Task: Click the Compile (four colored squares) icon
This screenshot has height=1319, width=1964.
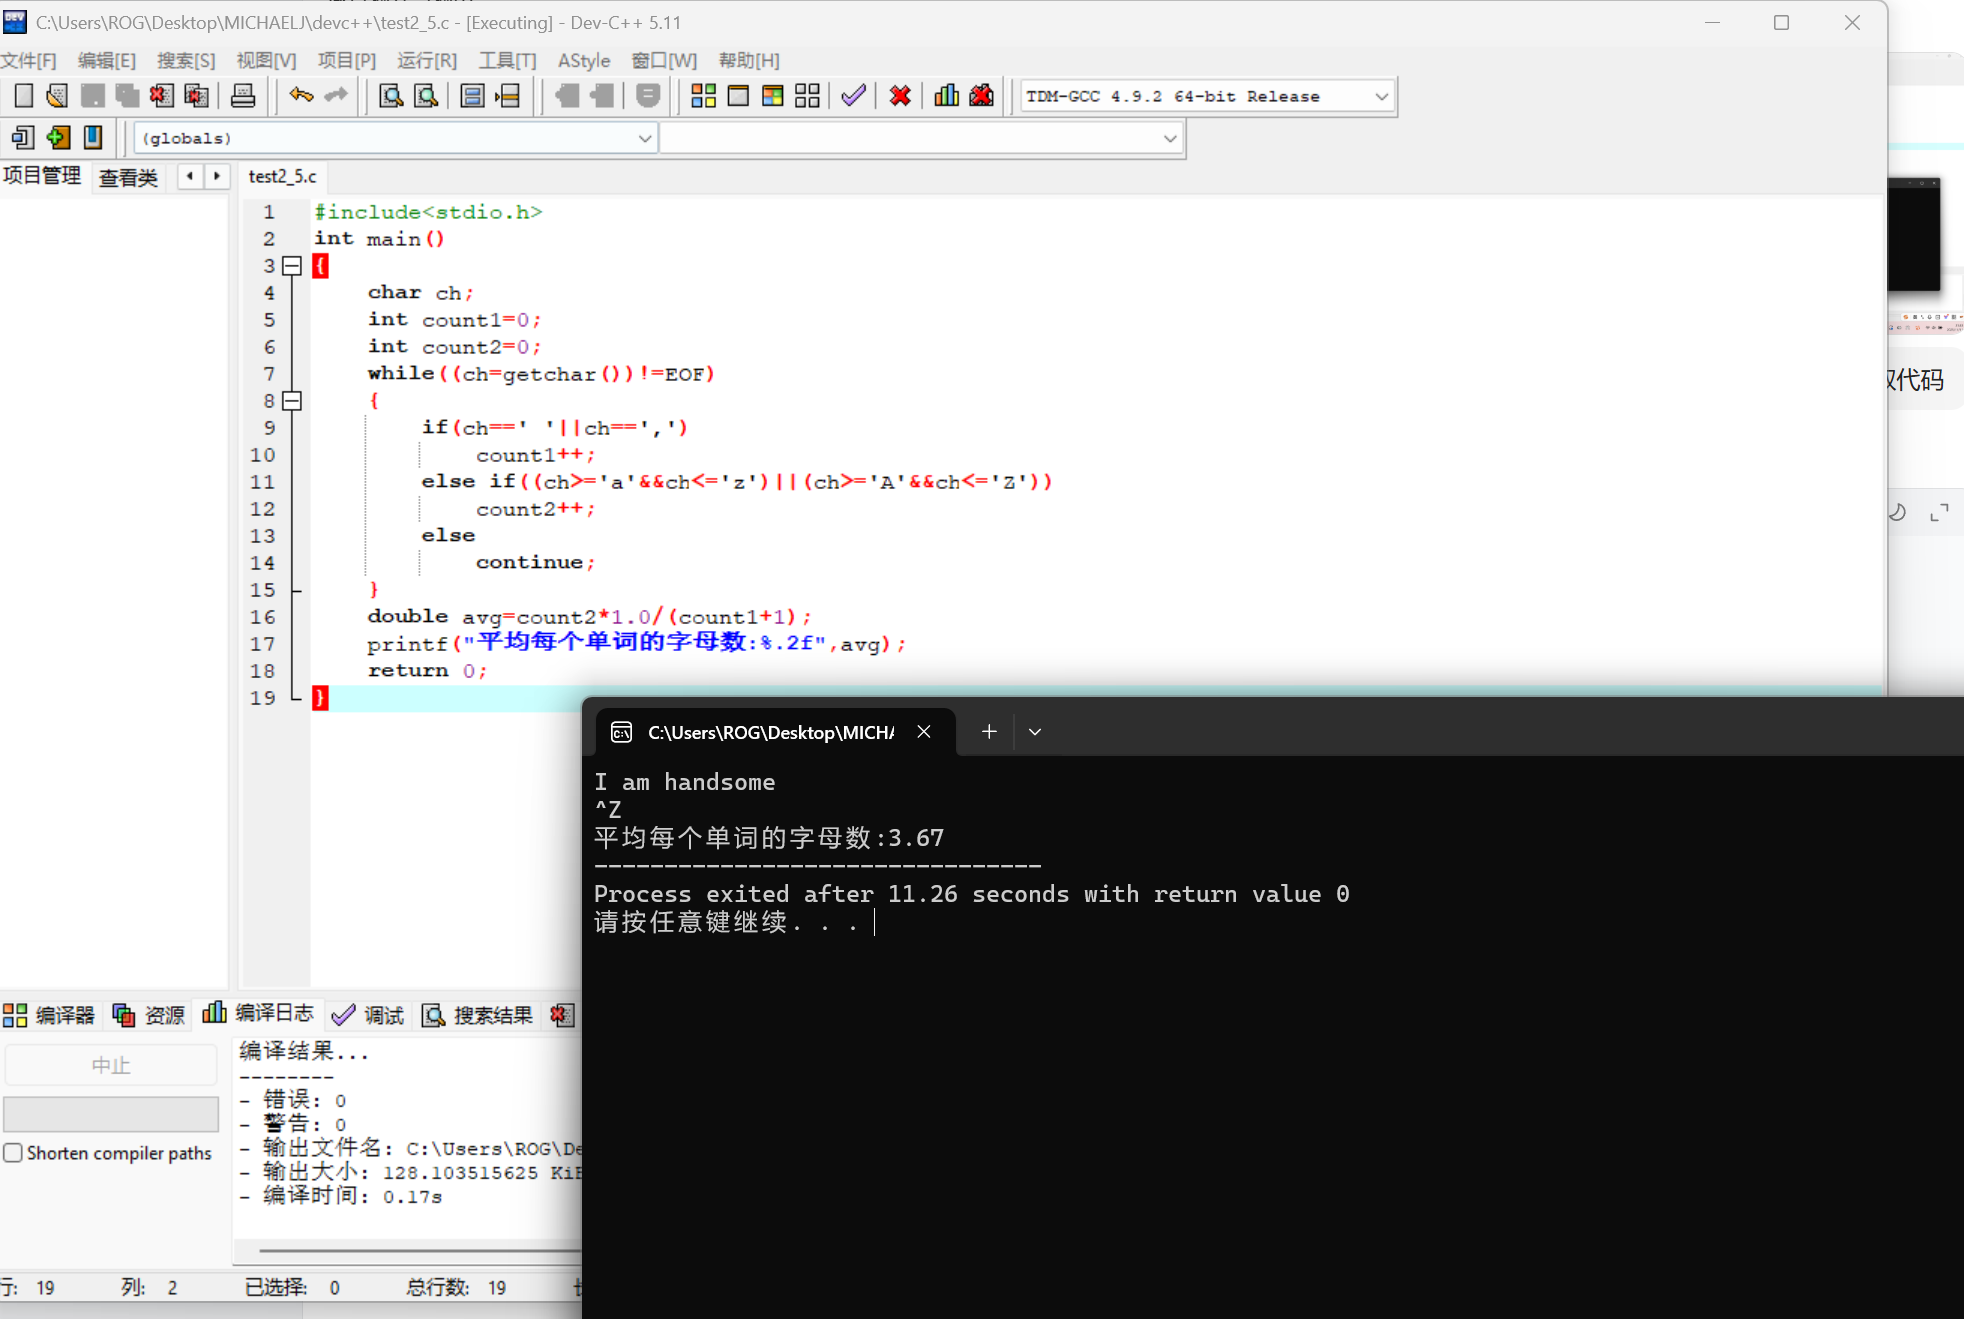Action: tap(704, 96)
